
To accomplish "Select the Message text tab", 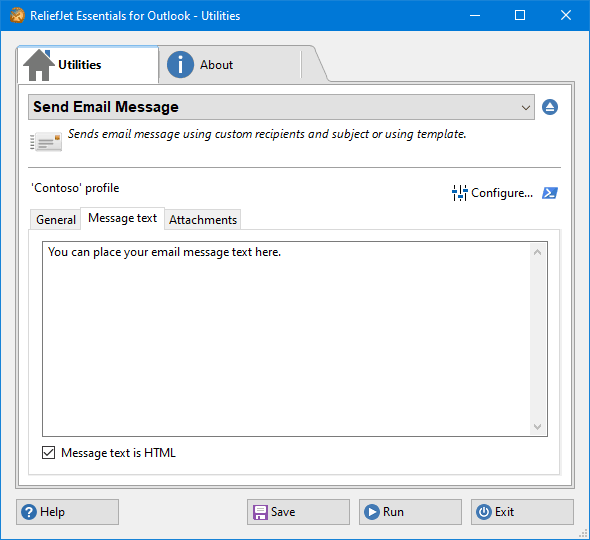I will tap(122, 218).
